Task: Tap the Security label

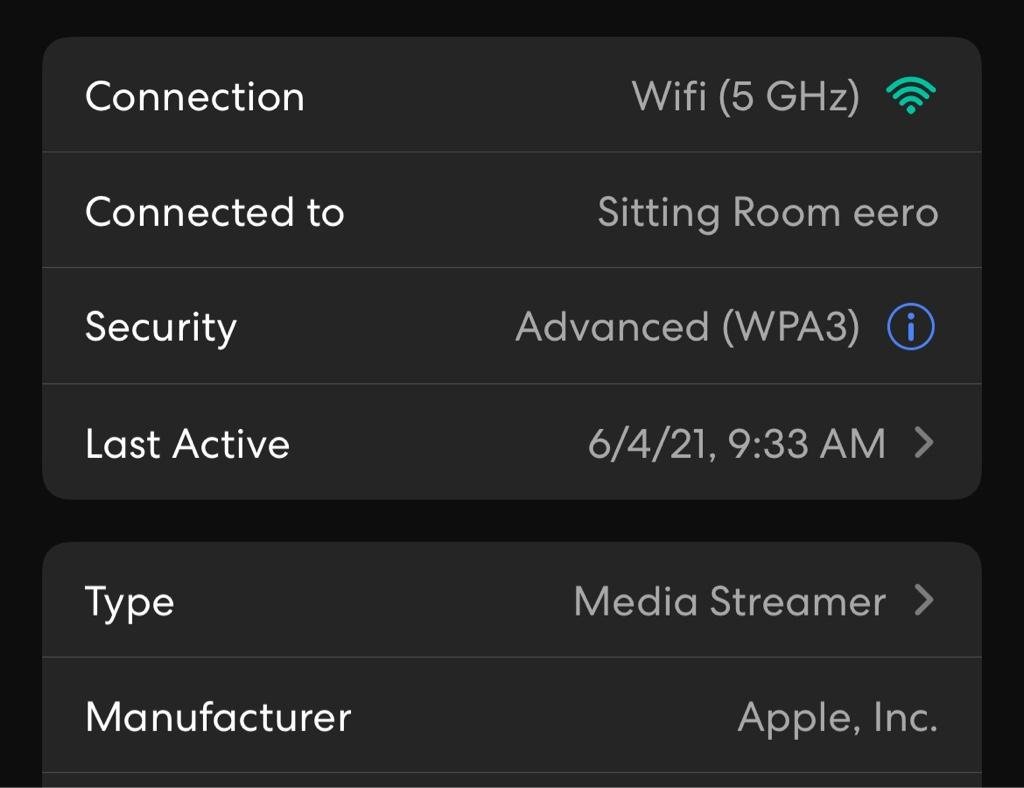Action: pyautogui.click(x=160, y=328)
